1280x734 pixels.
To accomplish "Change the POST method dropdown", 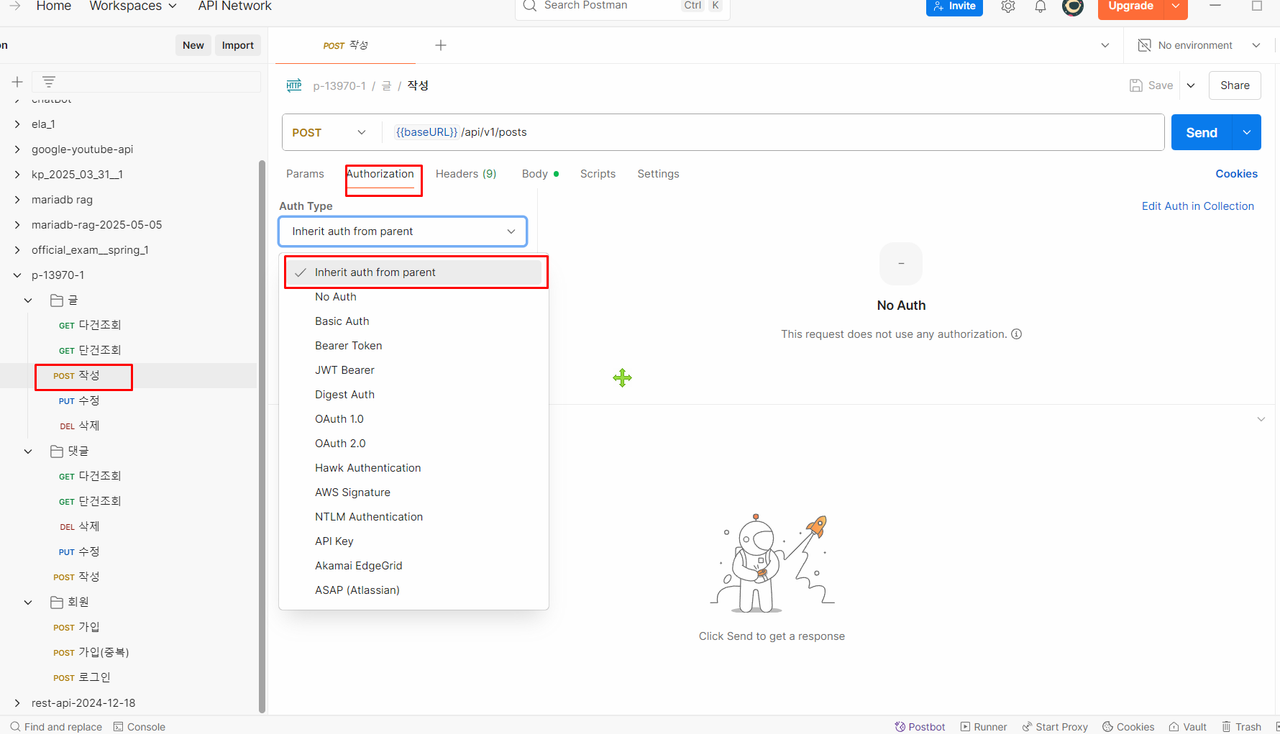I will click(329, 132).
